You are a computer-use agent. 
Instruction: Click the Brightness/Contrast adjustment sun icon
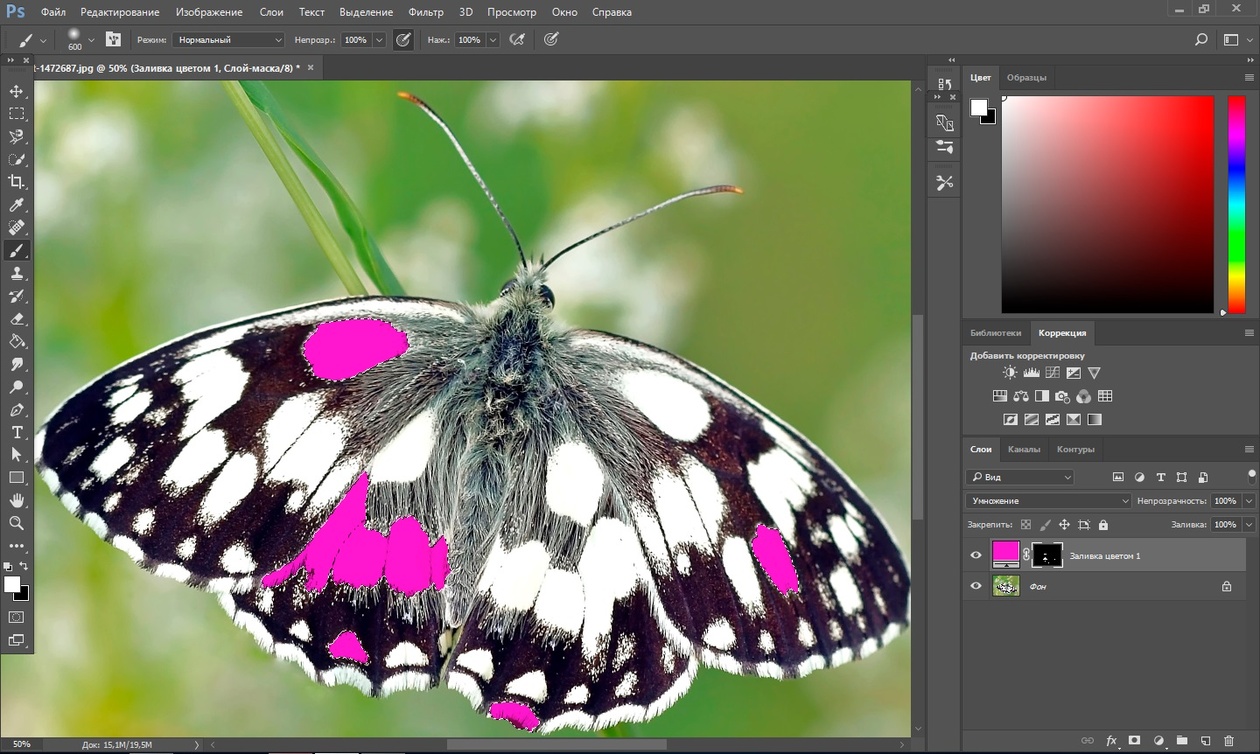pyautogui.click(x=1010, y=373)
